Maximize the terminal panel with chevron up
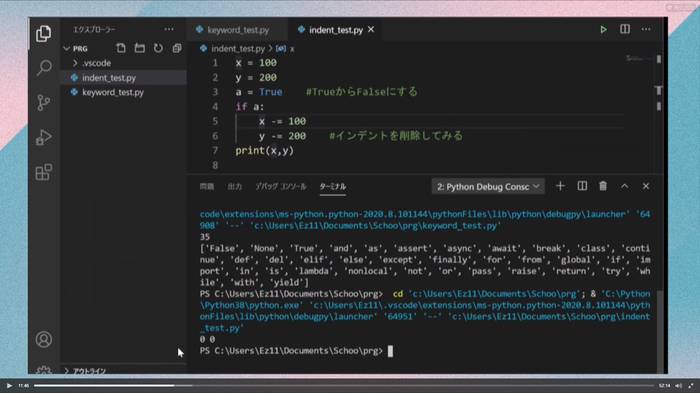The height and width of the screenshot is (393, 700). 625,186
